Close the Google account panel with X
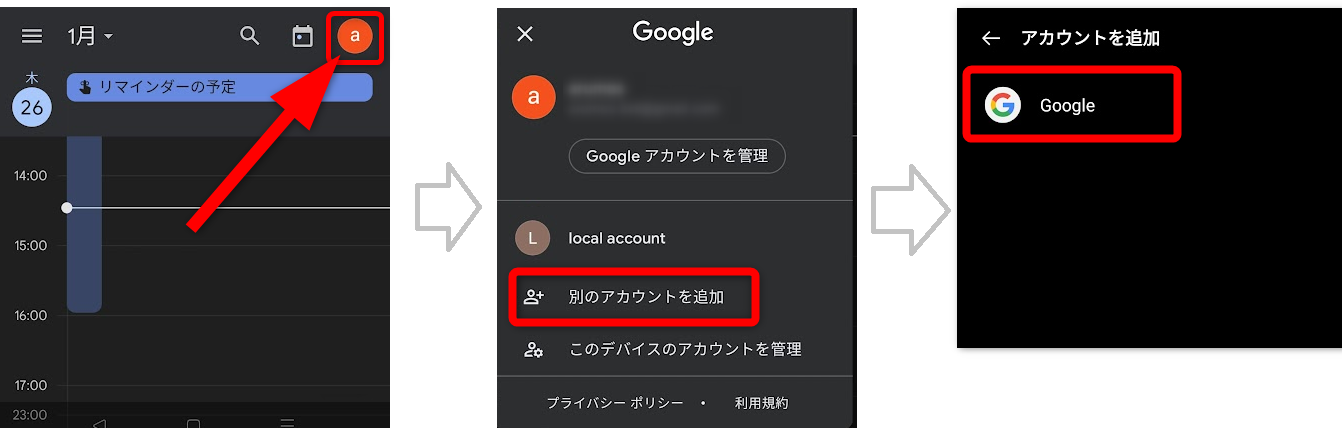This screenshot has height=428, width=1344. click(x=525, y=34)
